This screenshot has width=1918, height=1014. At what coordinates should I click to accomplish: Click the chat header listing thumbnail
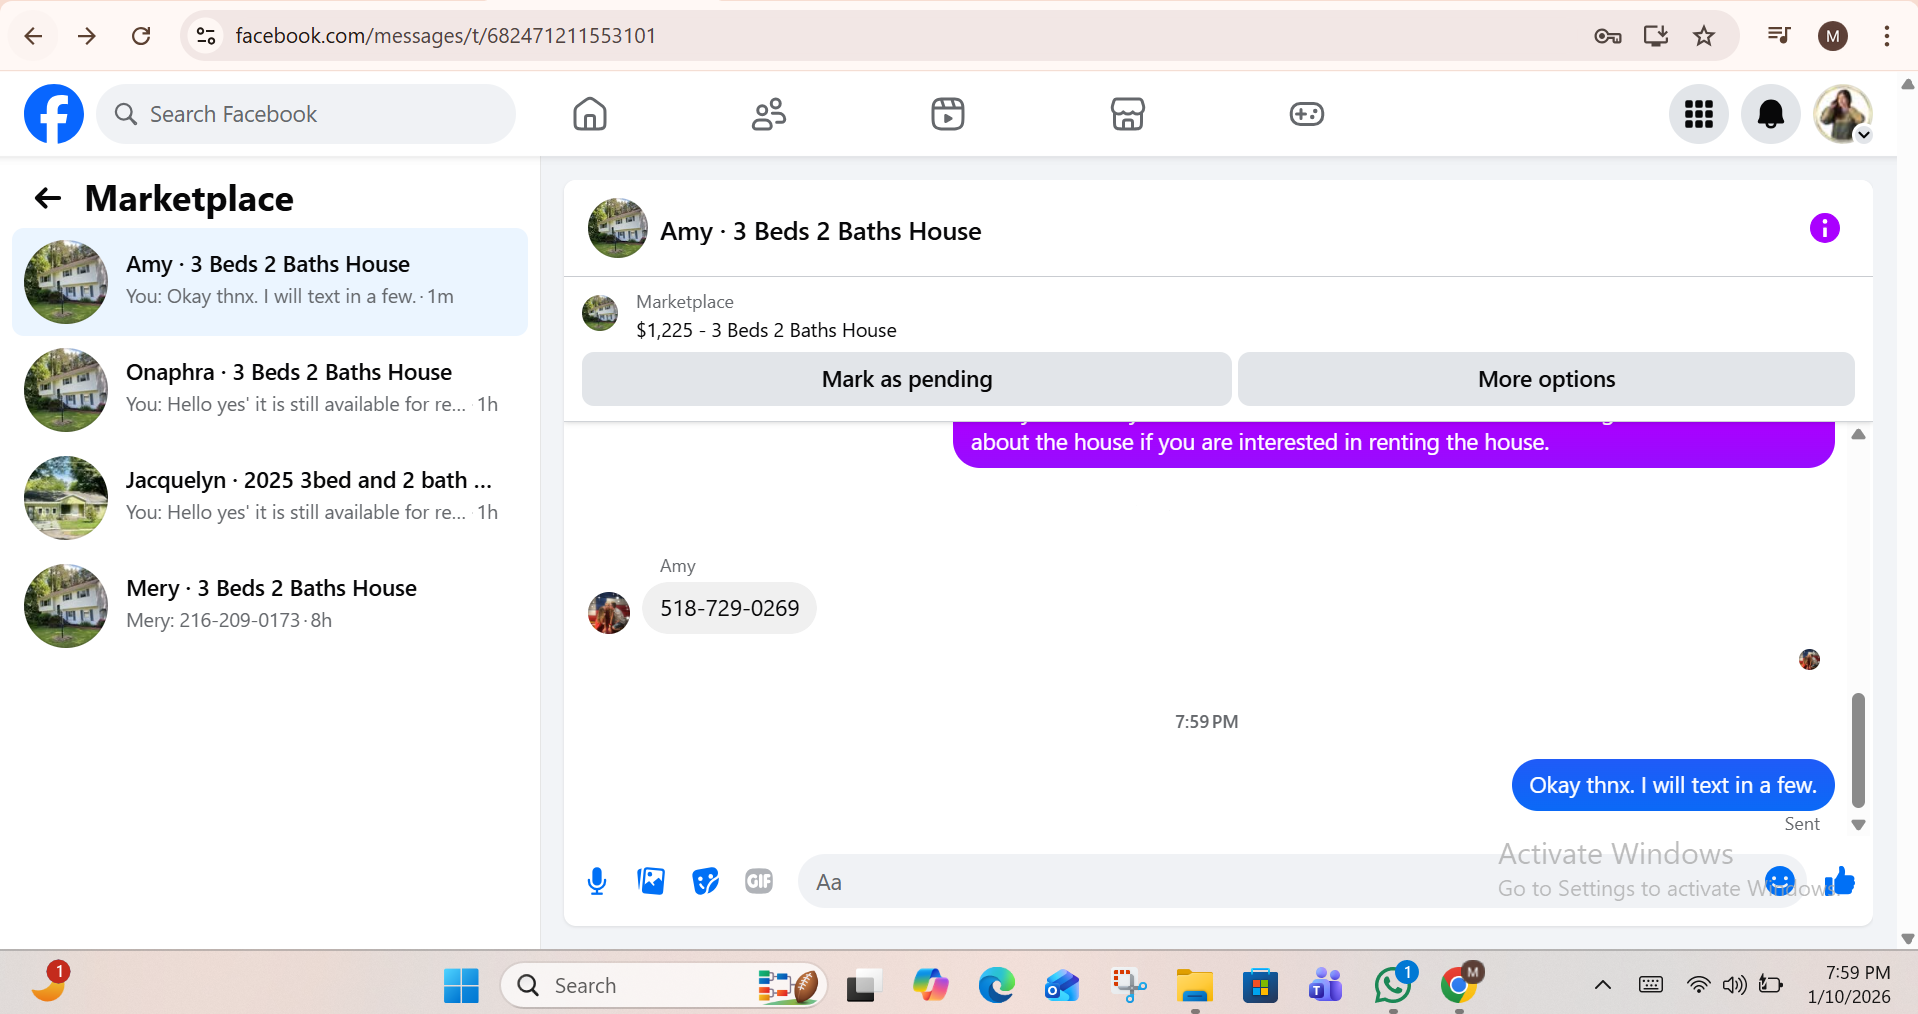618,228
